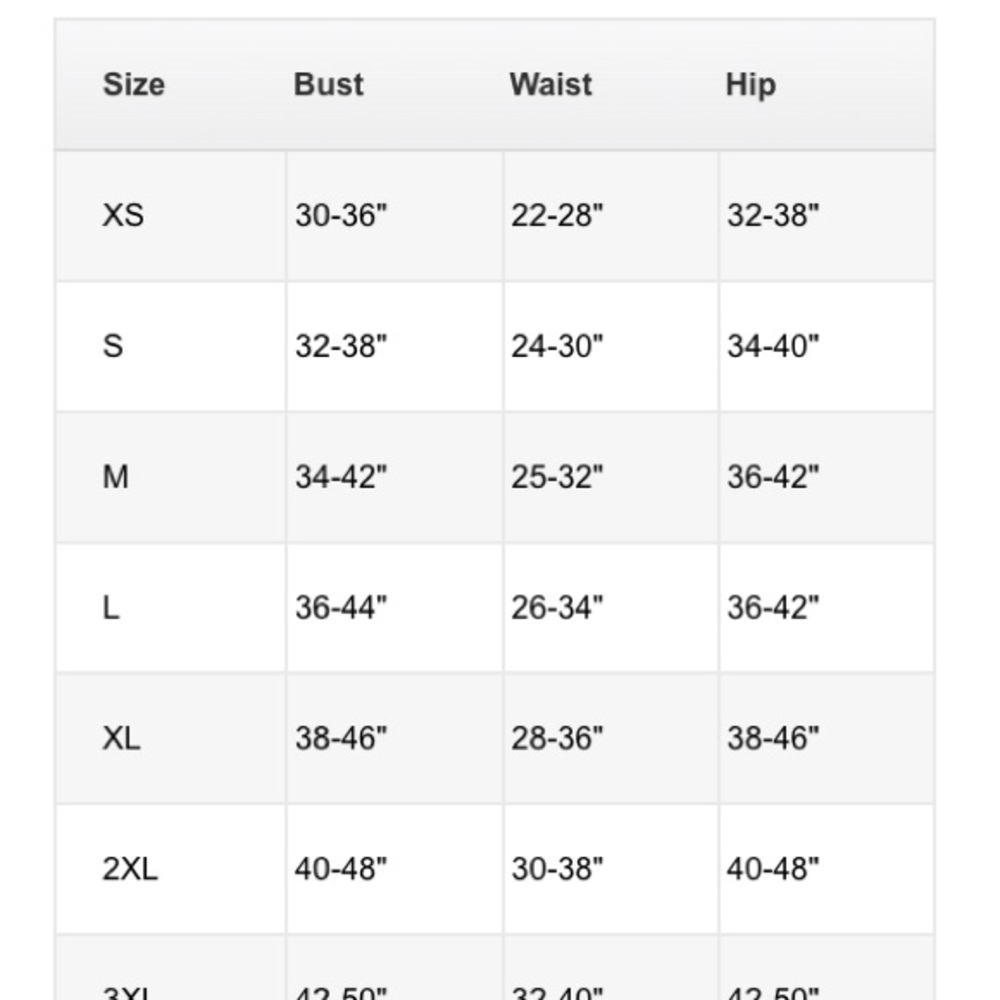This screenshot has width=1000, height=1000.
Task: Select the L size row label
Action: click(x=111, y=608)
